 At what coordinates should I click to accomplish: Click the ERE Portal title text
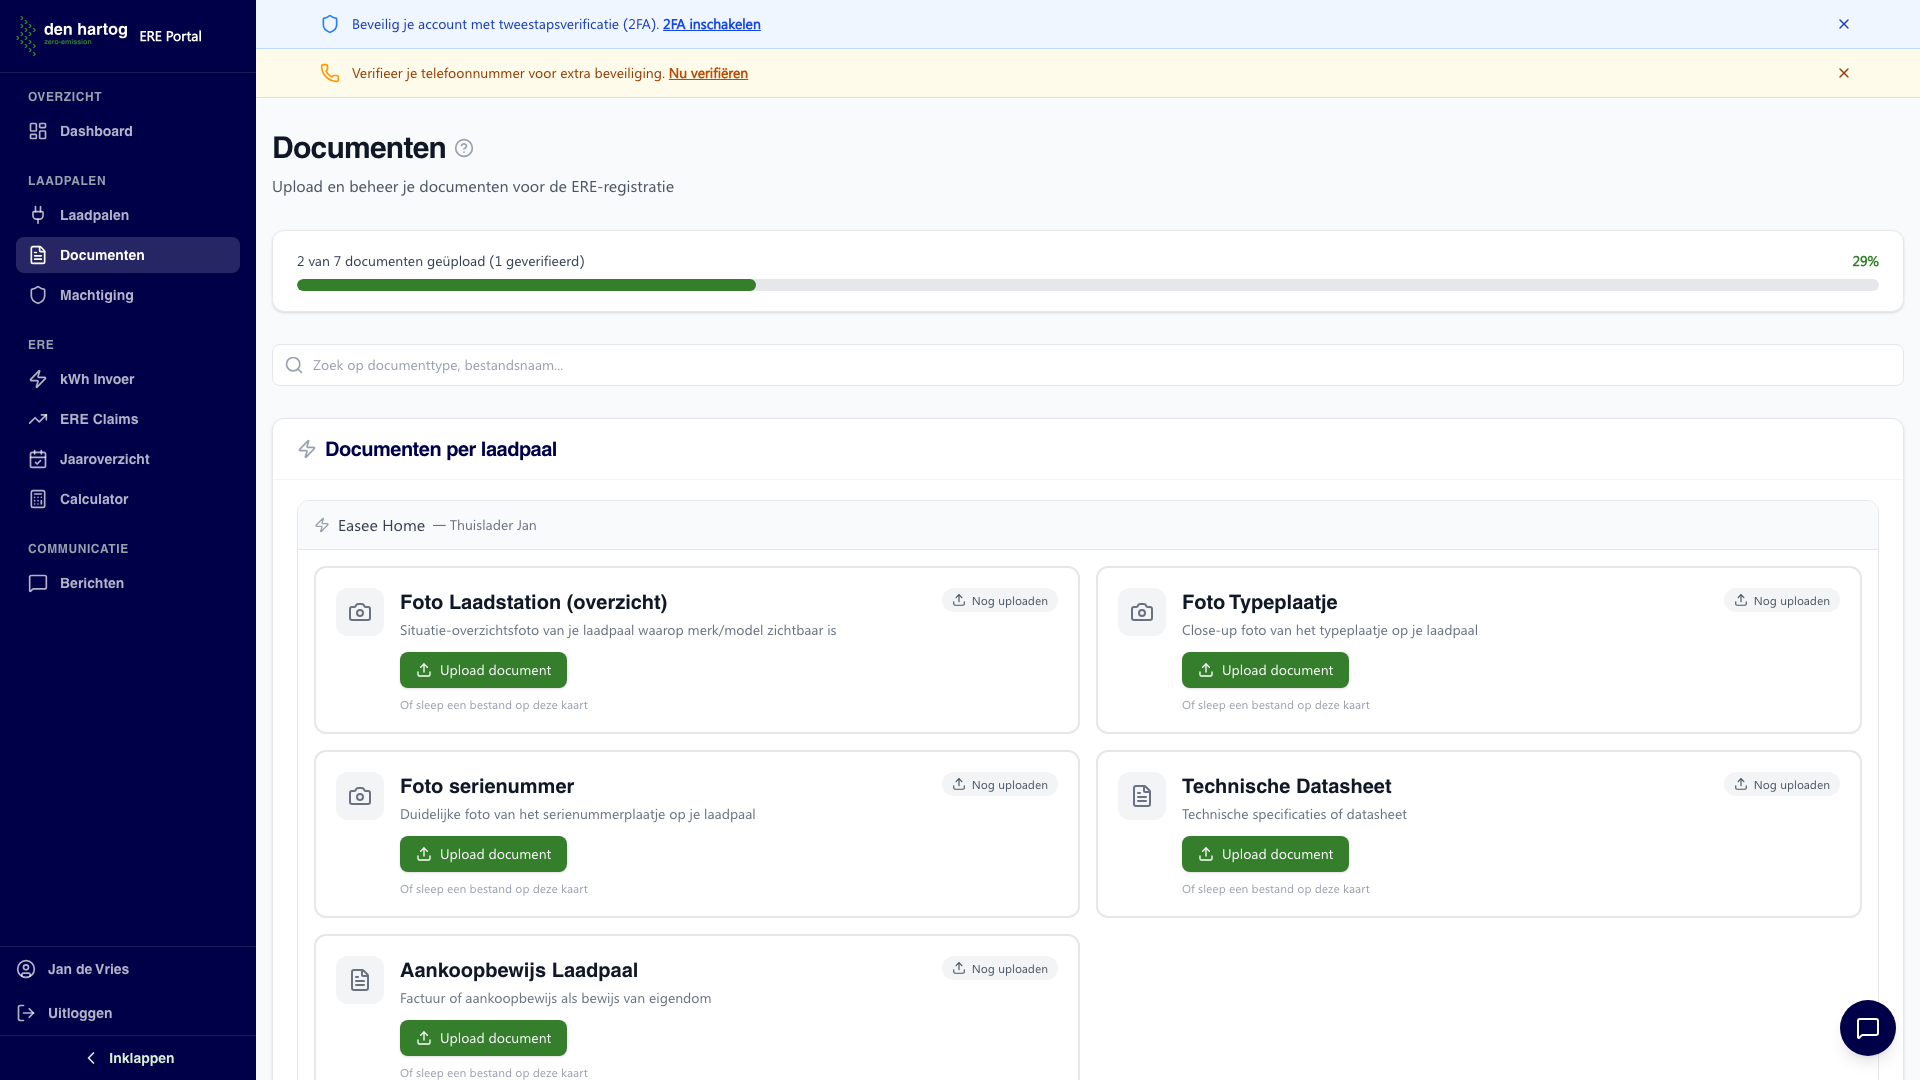tap(170, 36)
